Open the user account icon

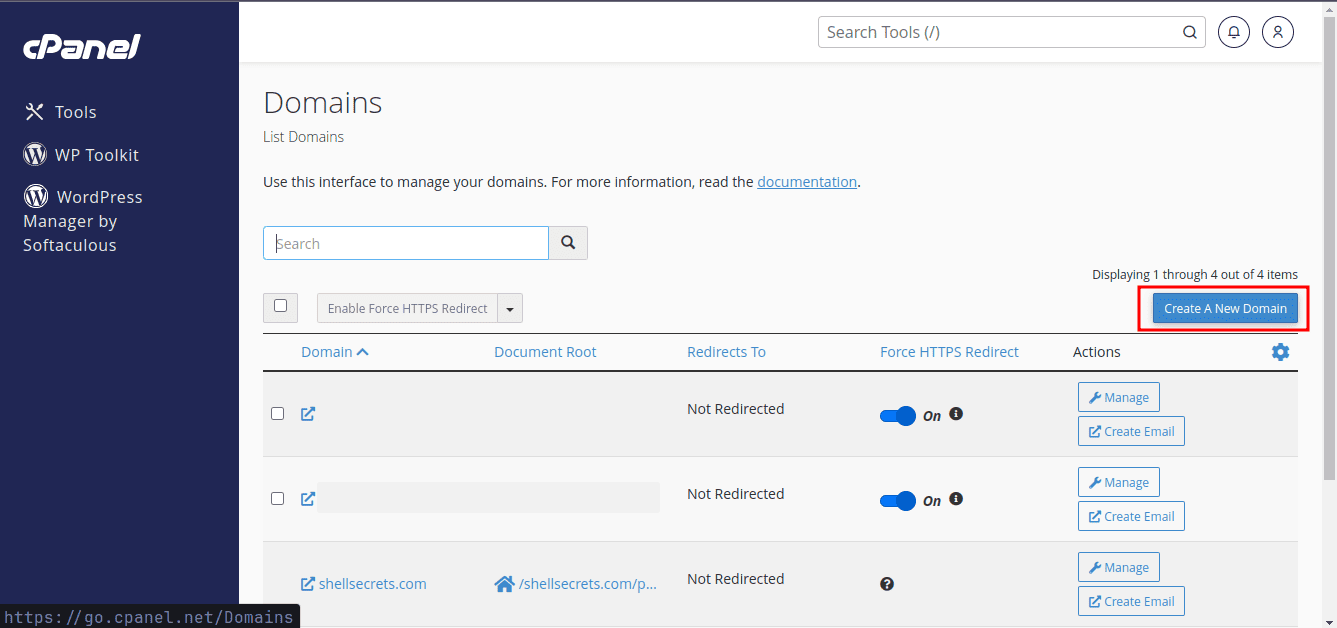[1277, 31]
